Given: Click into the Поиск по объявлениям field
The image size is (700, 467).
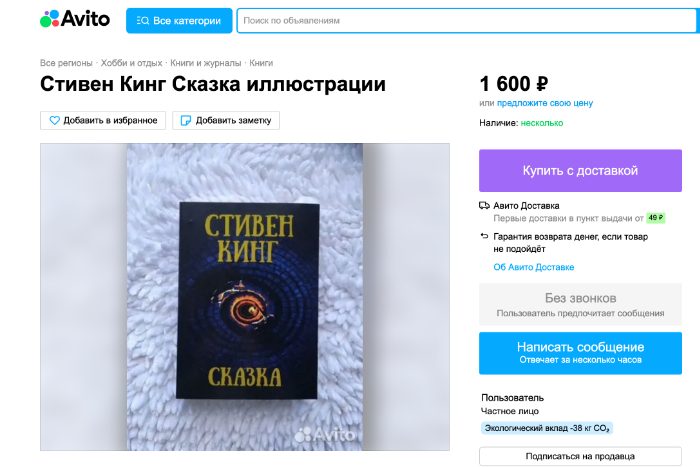Looking at the screenshot, I should point(468,21).
